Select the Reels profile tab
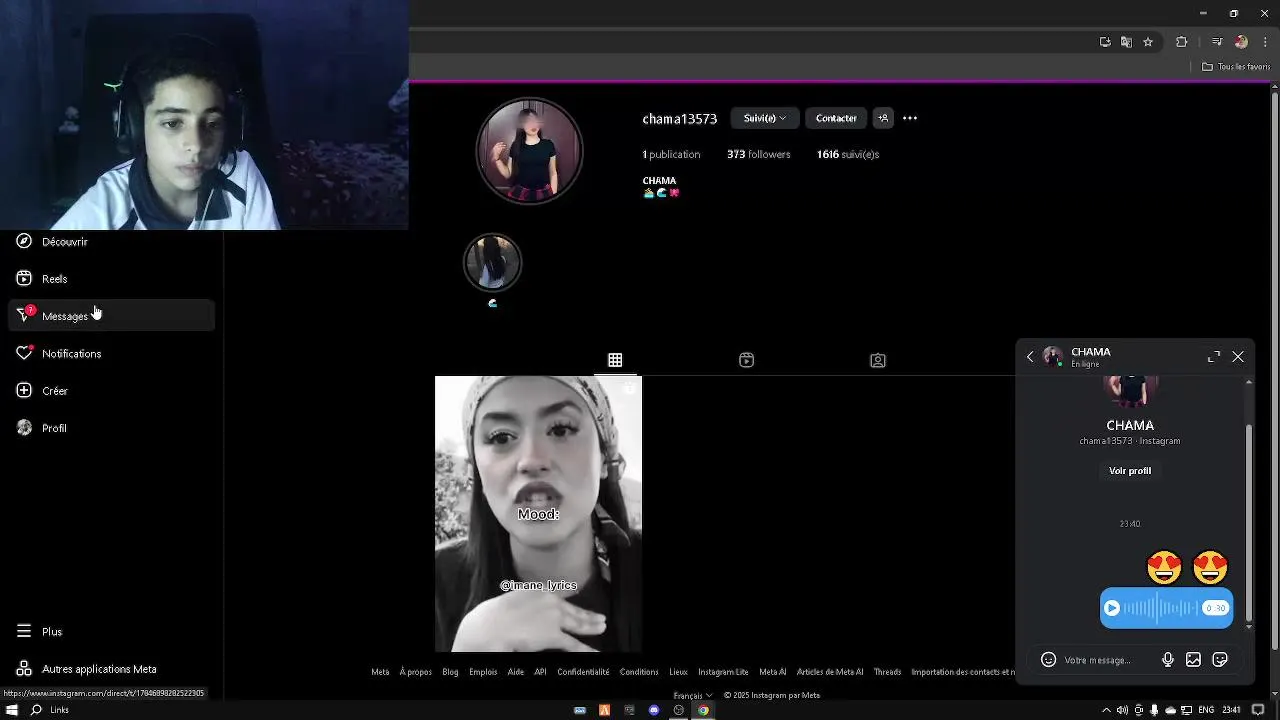The height and width of the screenshot is (720, 1280). [x=746, y=360]
